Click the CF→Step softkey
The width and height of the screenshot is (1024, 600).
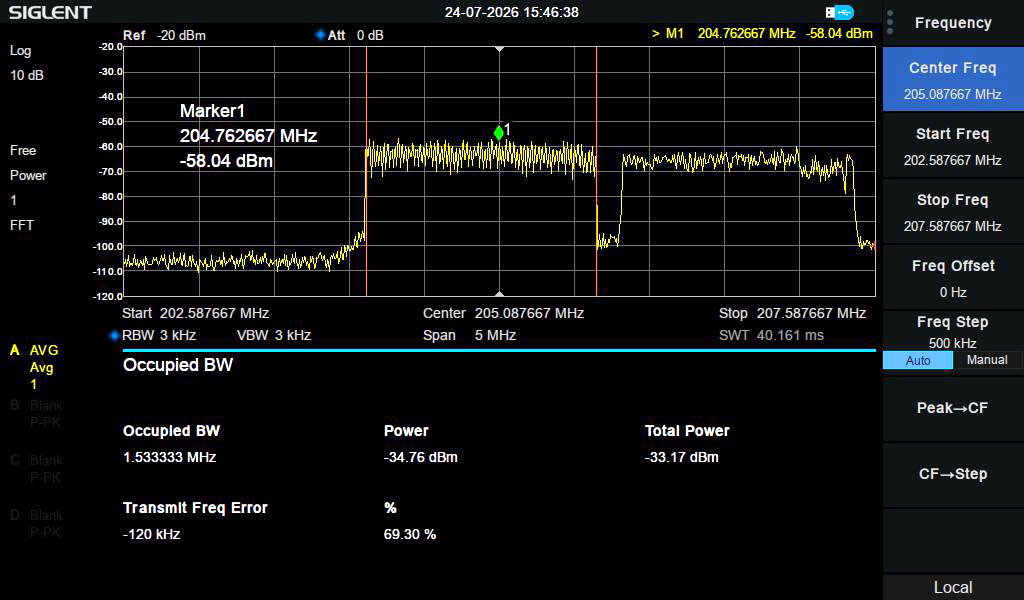[953, 474]
